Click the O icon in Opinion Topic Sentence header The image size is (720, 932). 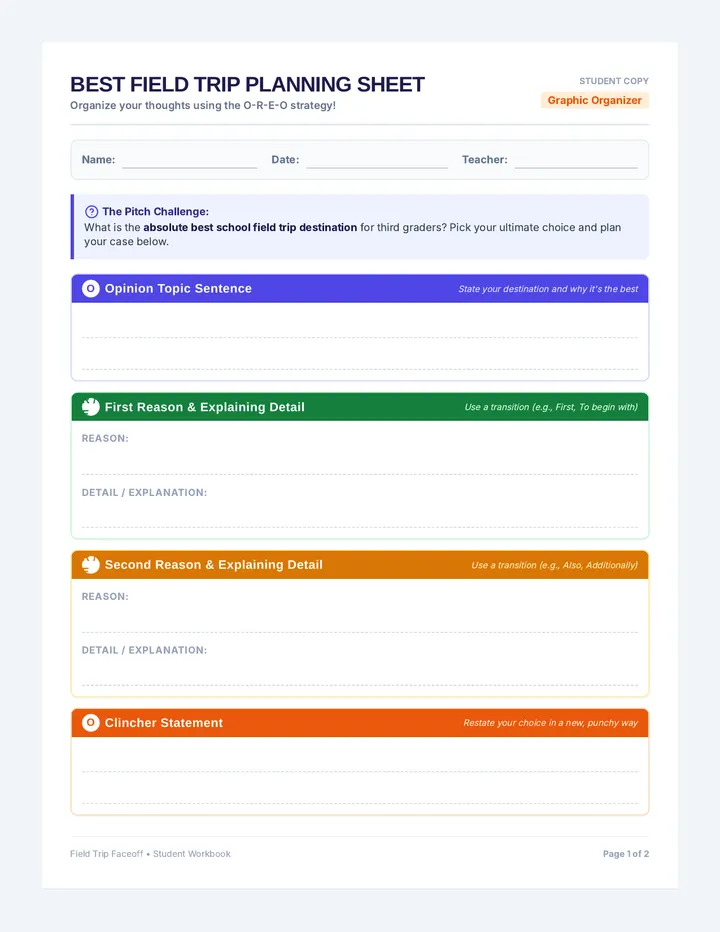90,289
